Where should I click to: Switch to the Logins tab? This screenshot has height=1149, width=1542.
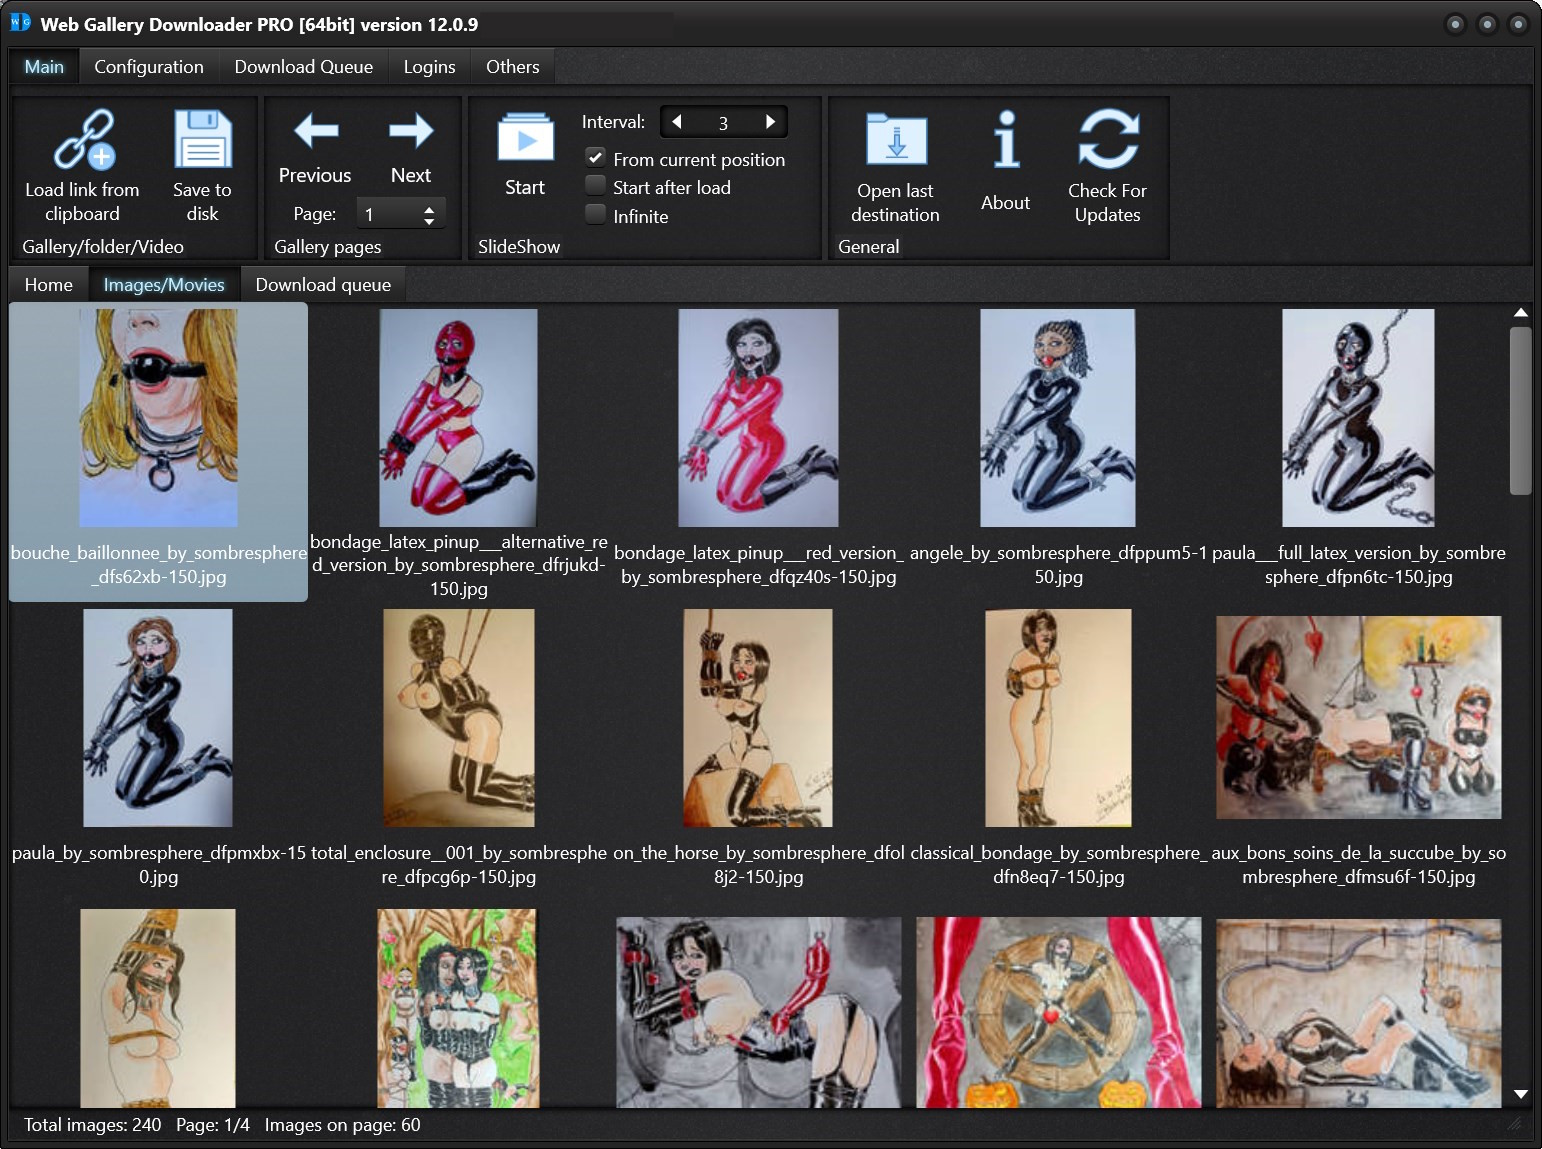coord(429,67)
